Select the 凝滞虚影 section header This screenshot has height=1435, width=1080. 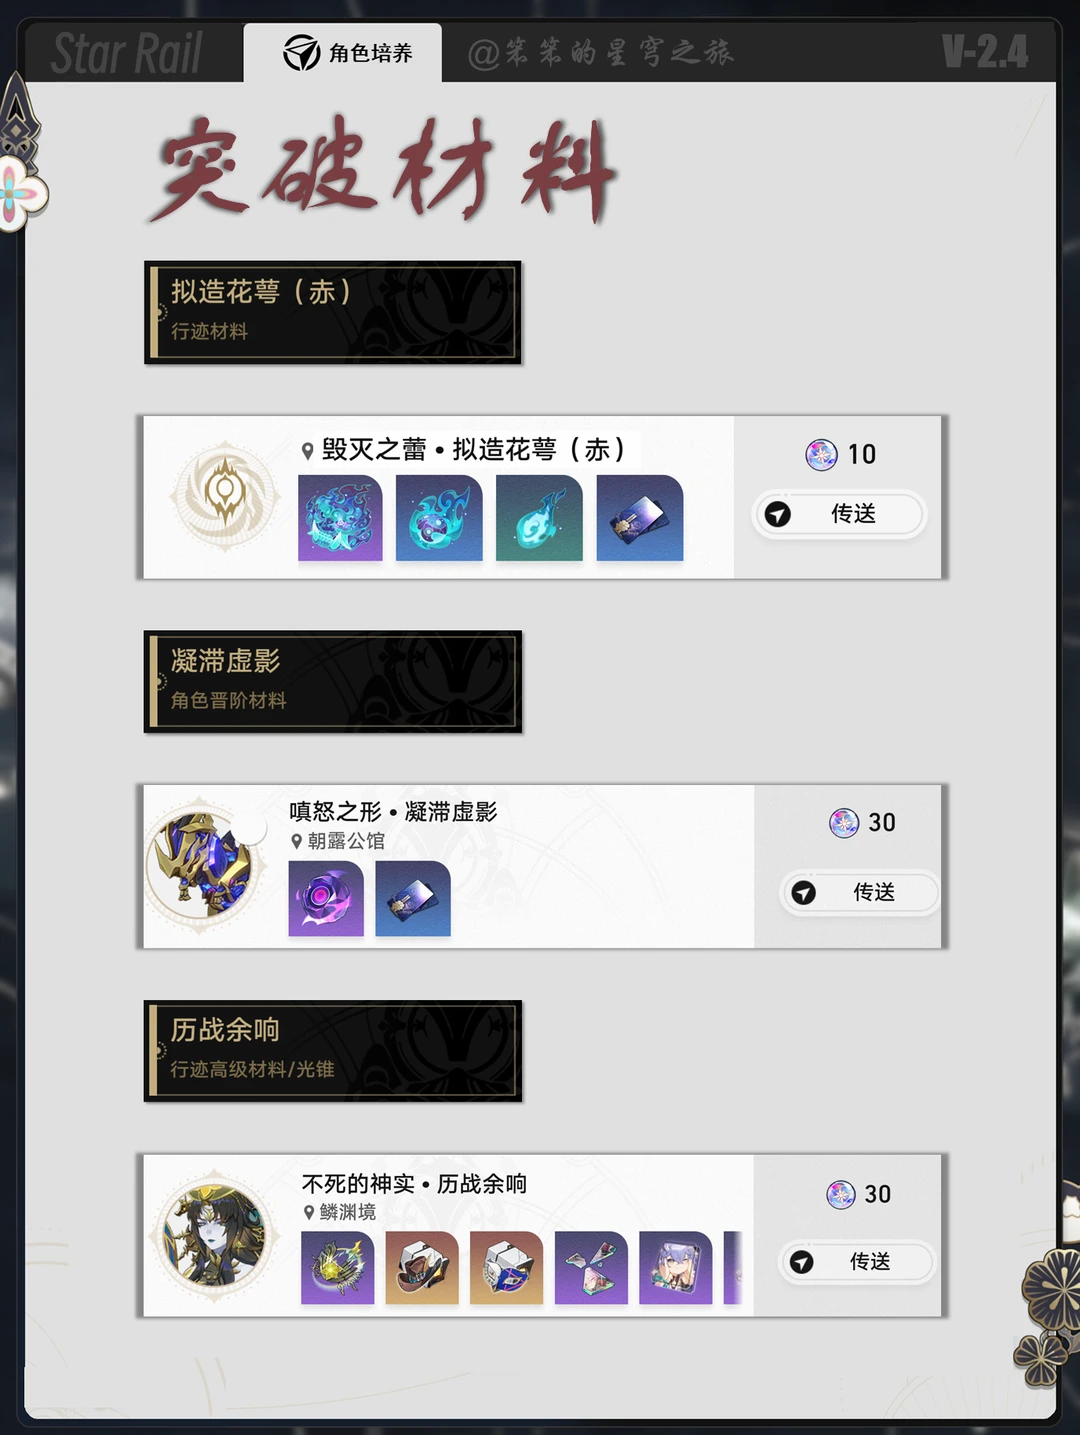[333, 681]
